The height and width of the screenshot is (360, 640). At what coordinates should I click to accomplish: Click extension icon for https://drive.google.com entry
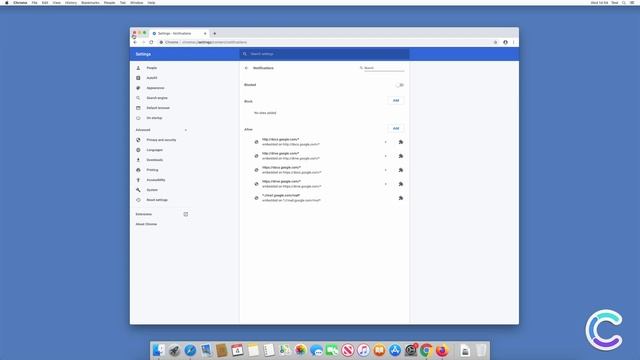pos(401,184)
